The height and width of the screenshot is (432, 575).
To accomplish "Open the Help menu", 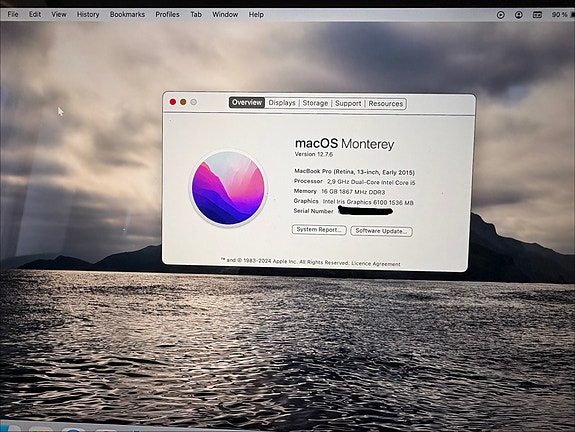I will (x=256, y=15).
